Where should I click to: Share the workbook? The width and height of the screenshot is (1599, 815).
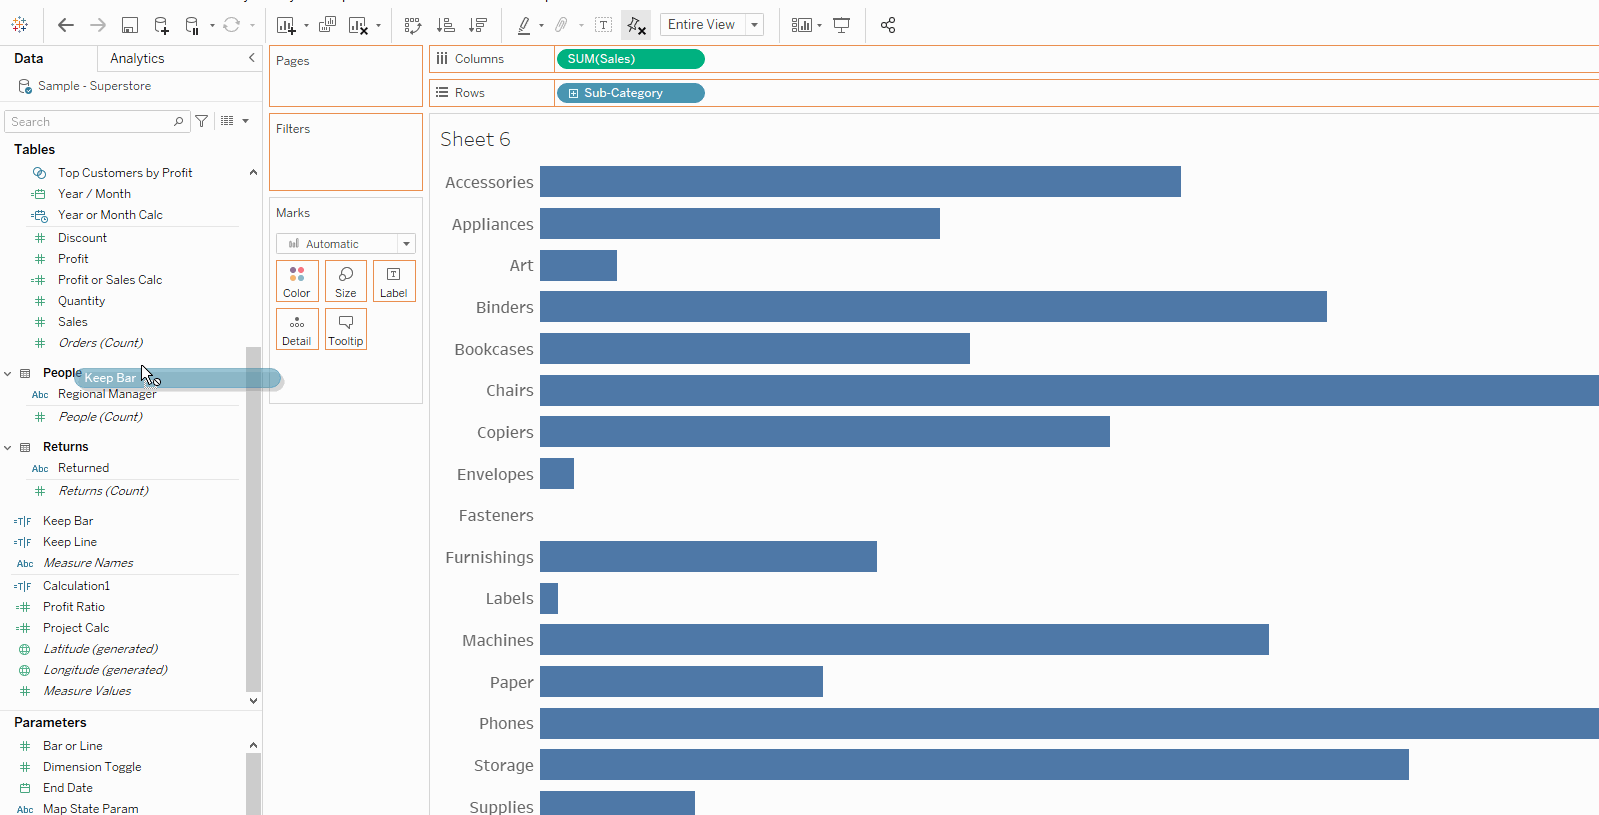coord(888,25)
